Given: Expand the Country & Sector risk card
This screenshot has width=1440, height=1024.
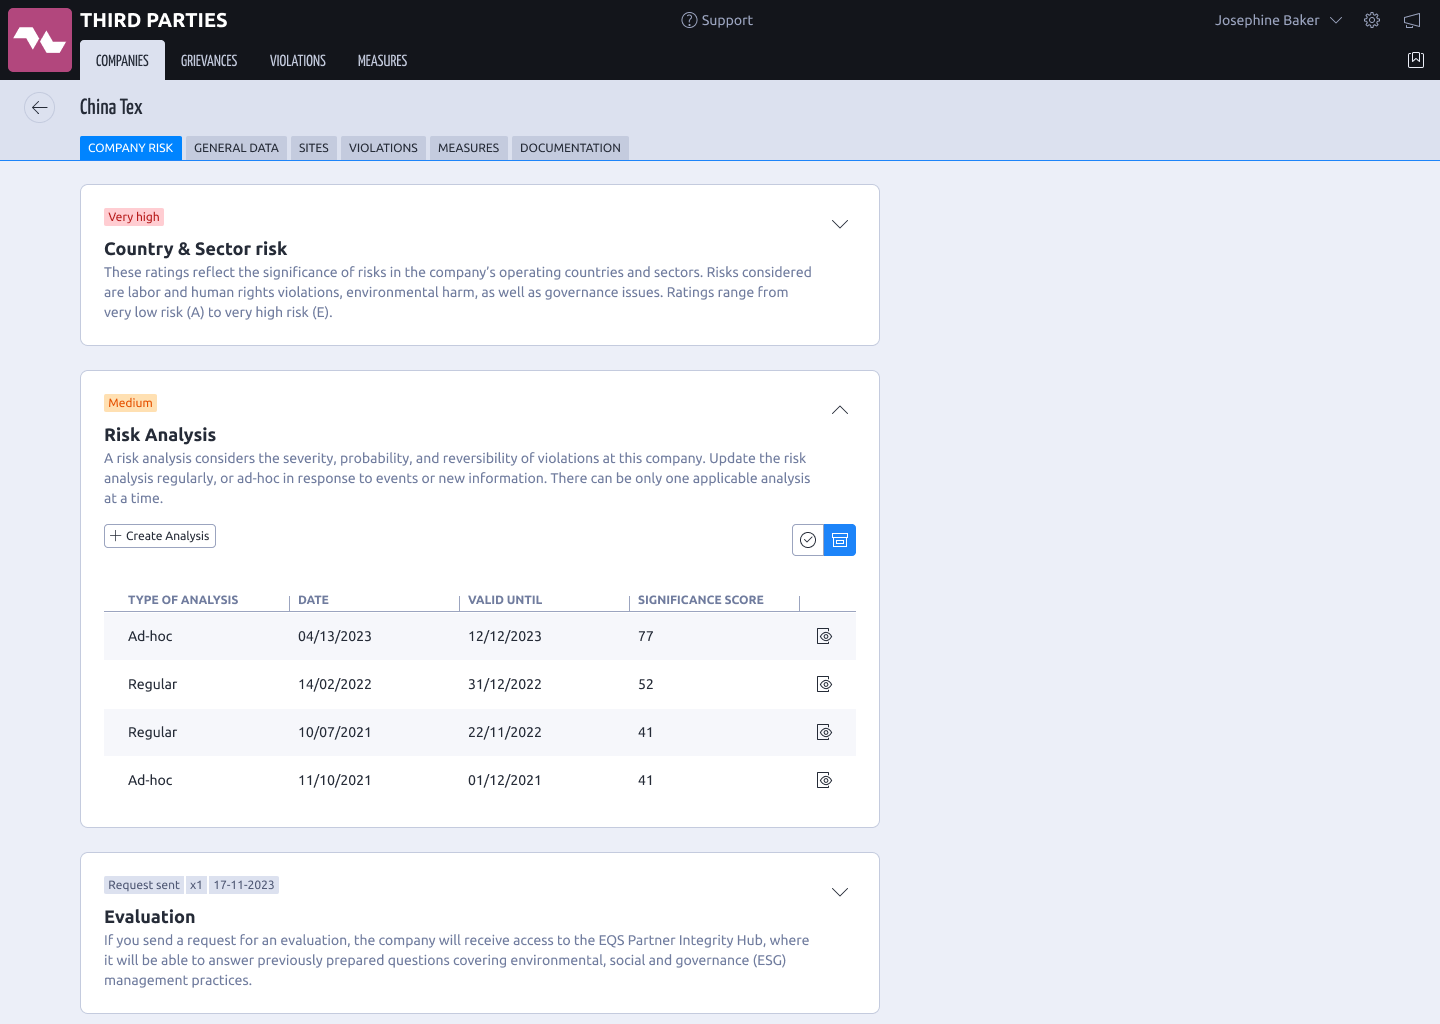Looking at the screenshot, I should click(x=840, y=224).
